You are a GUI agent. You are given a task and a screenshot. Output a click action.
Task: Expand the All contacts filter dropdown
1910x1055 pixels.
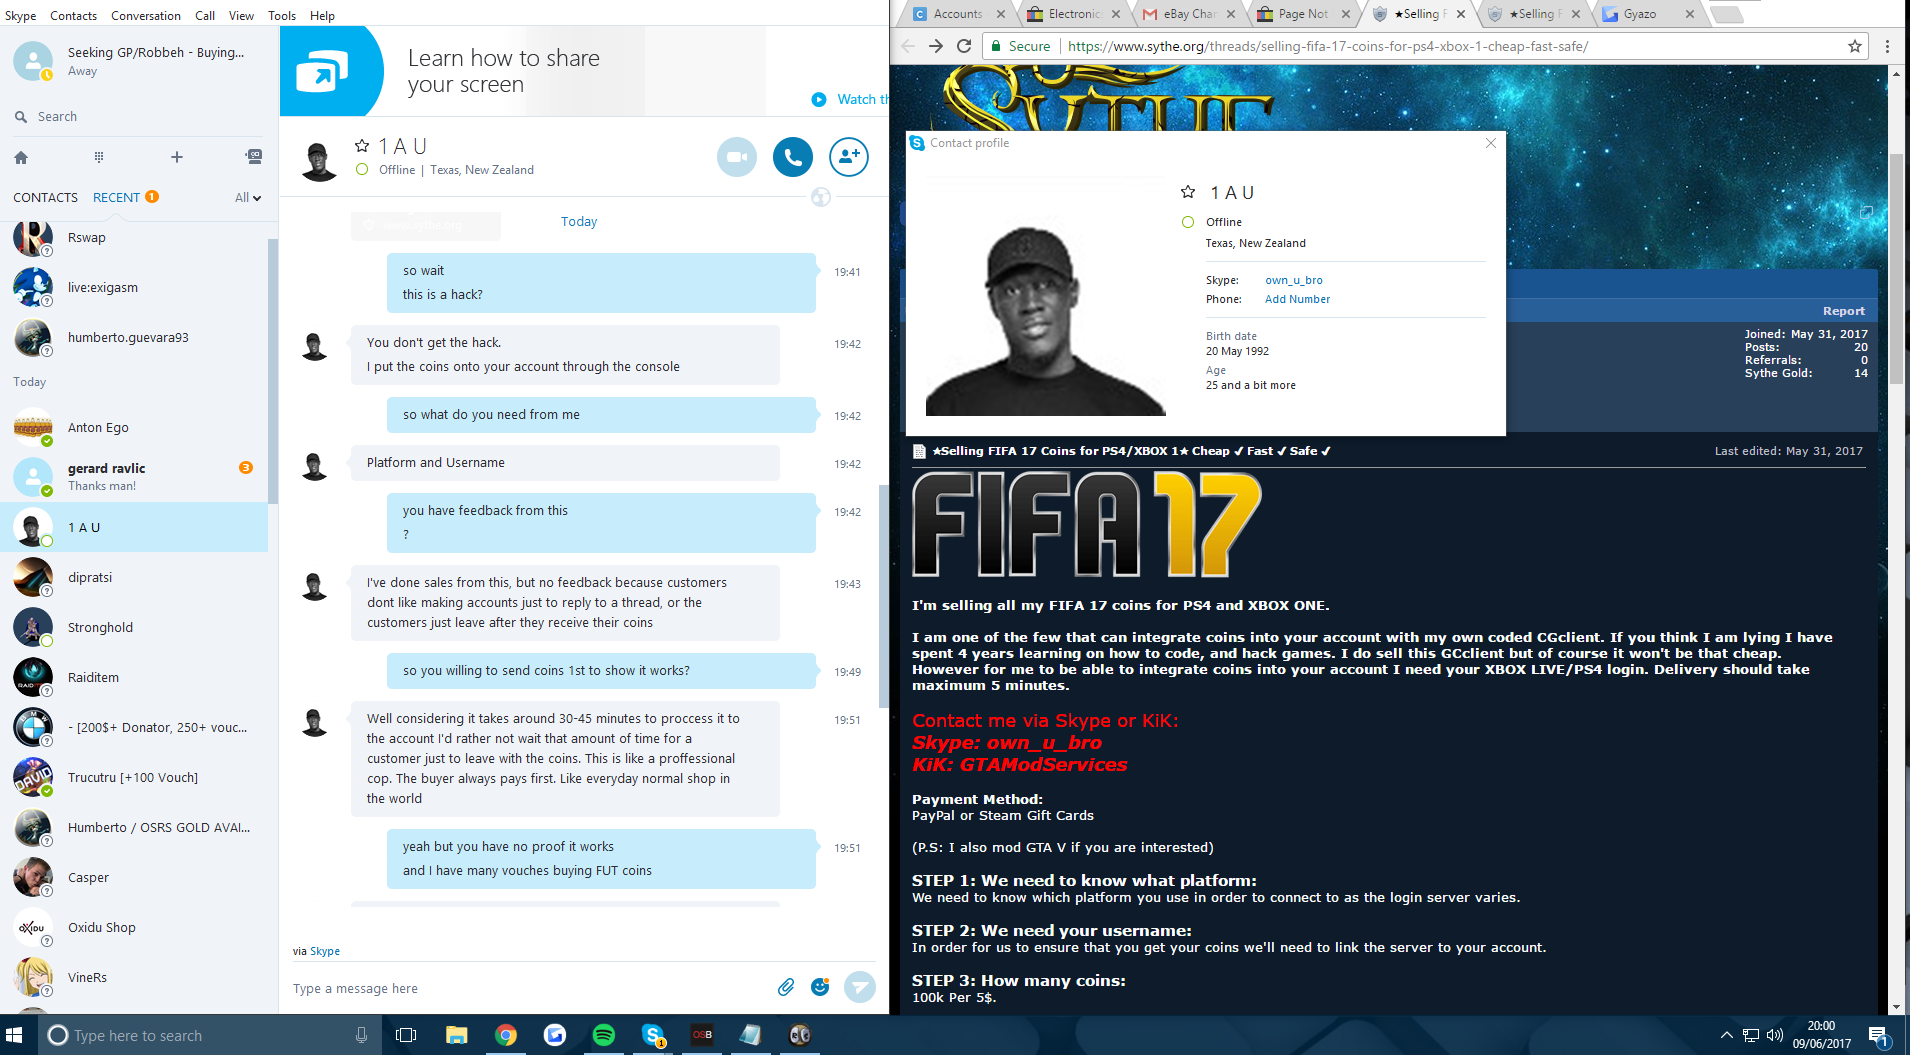tap(247, 198)
